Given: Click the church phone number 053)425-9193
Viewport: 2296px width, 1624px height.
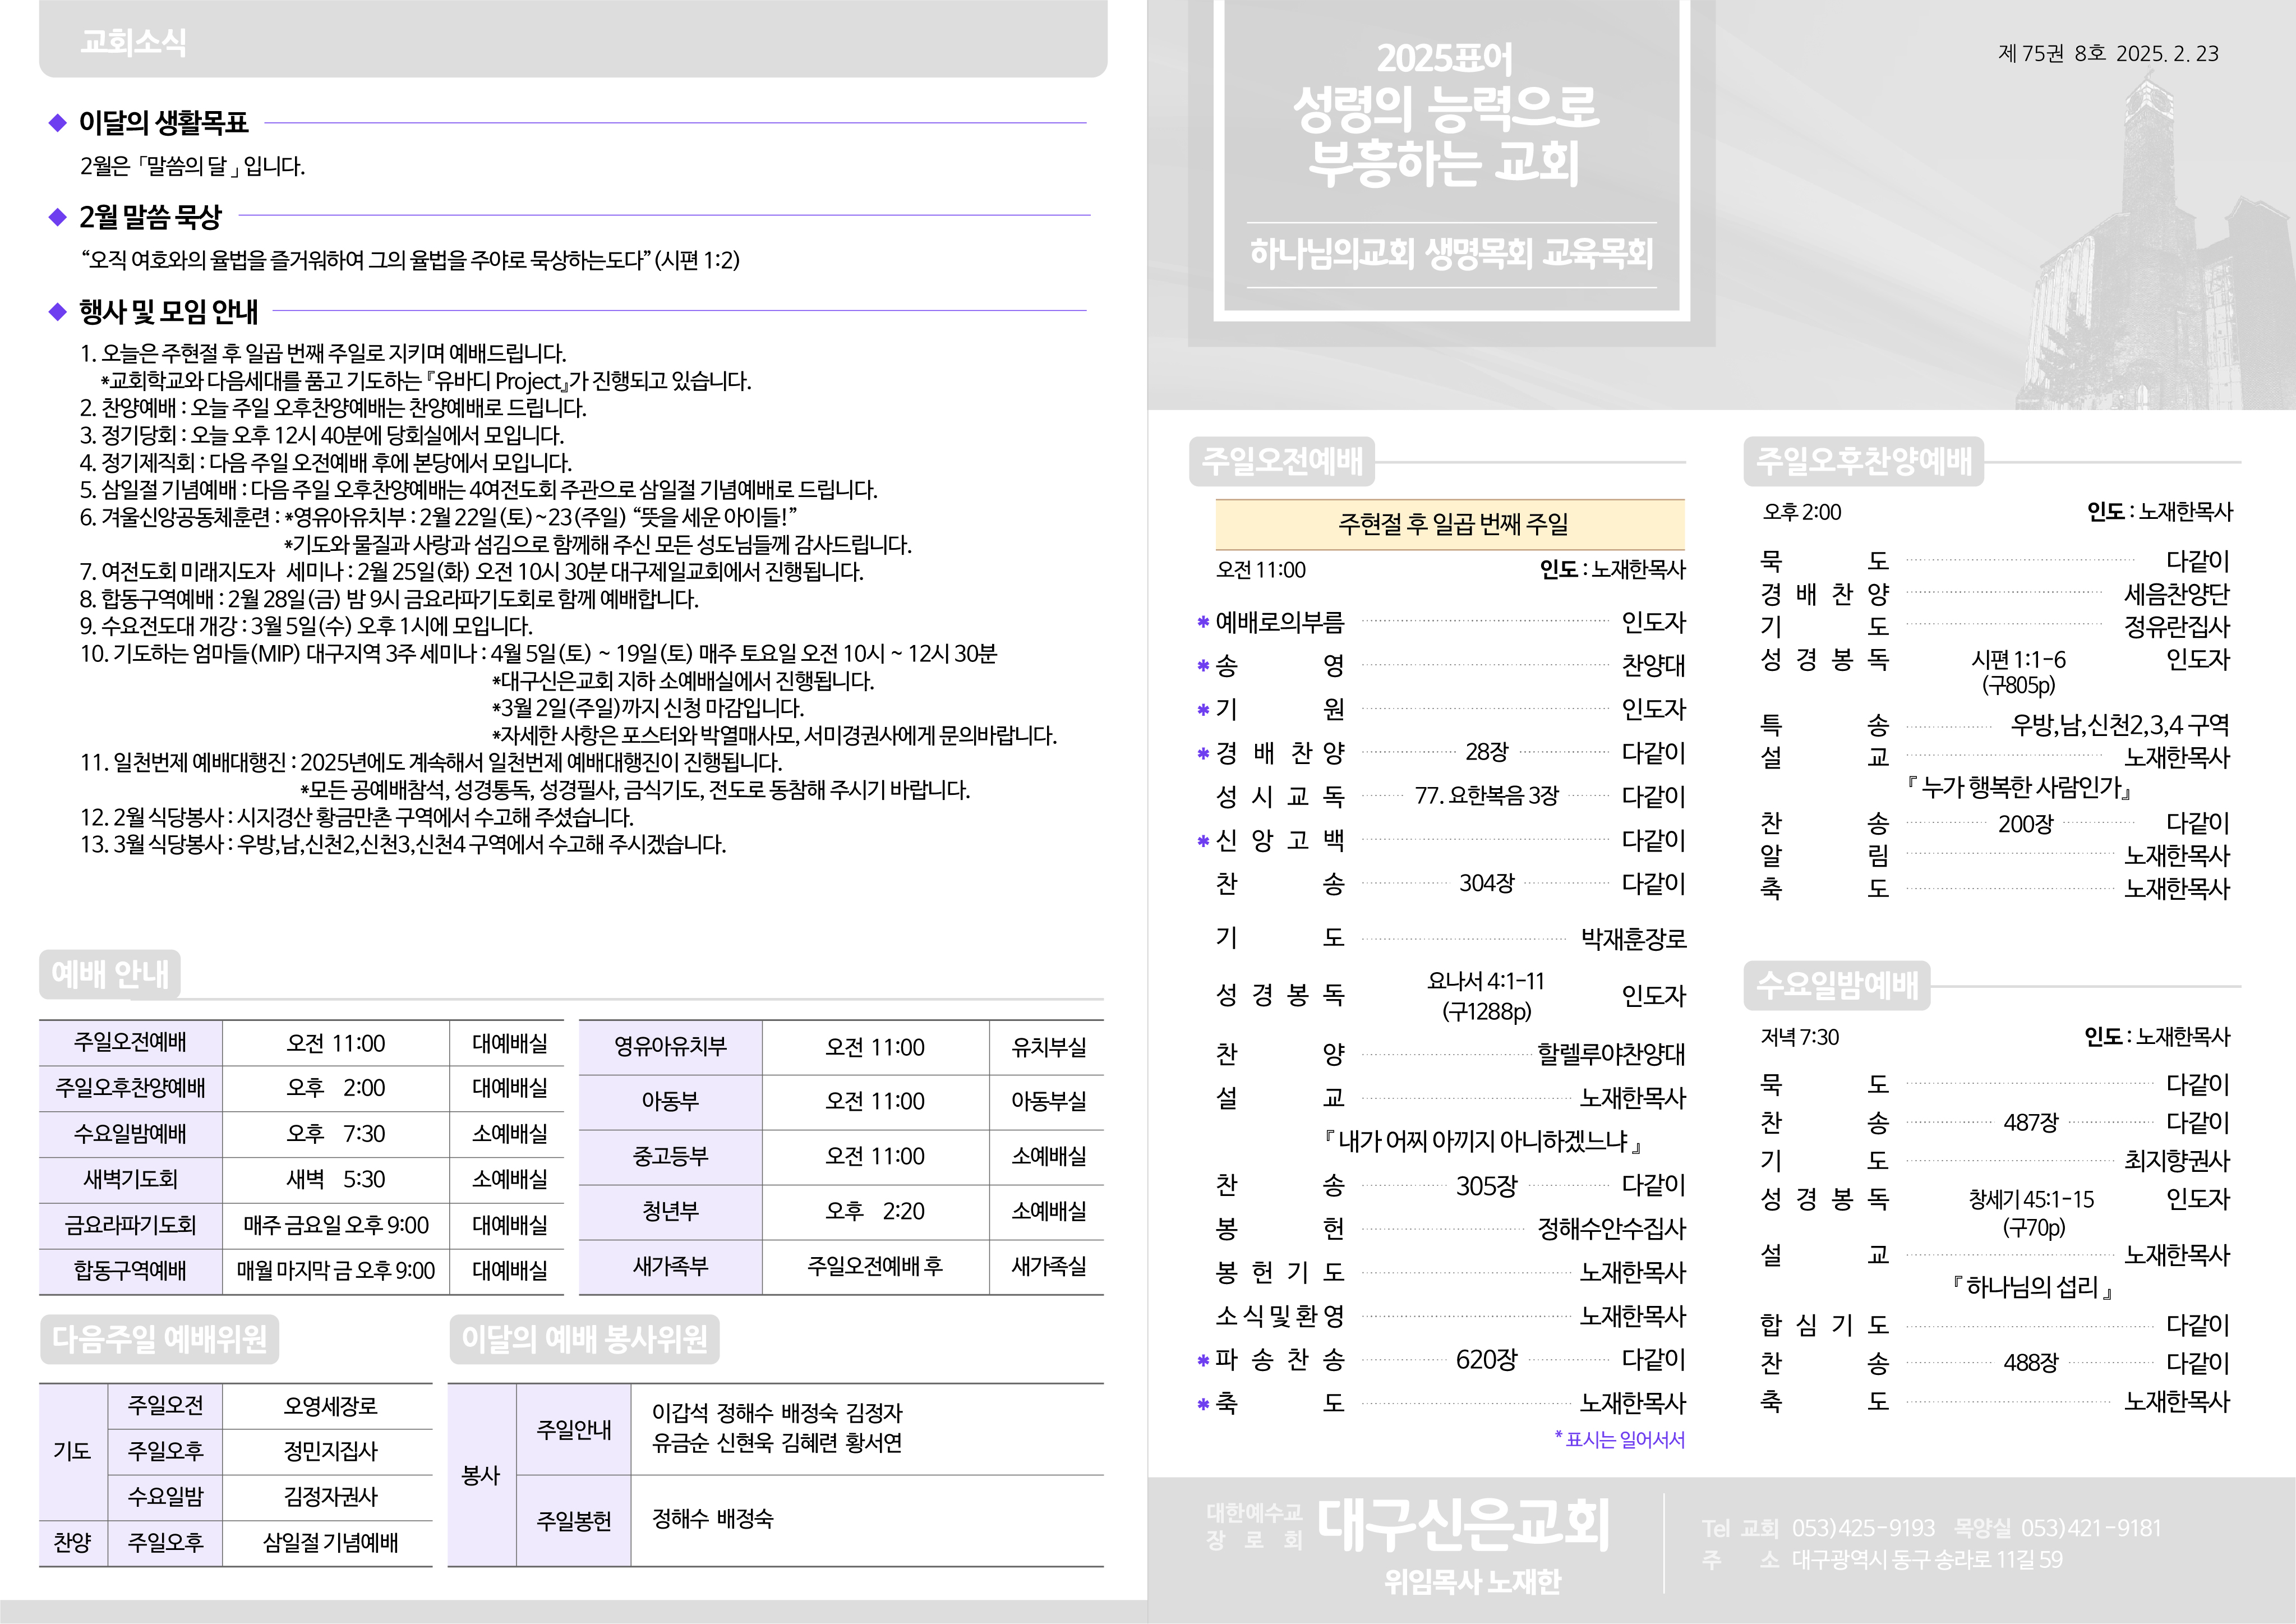Looking at the screenshot, I should click(x=1863, y=1528).
